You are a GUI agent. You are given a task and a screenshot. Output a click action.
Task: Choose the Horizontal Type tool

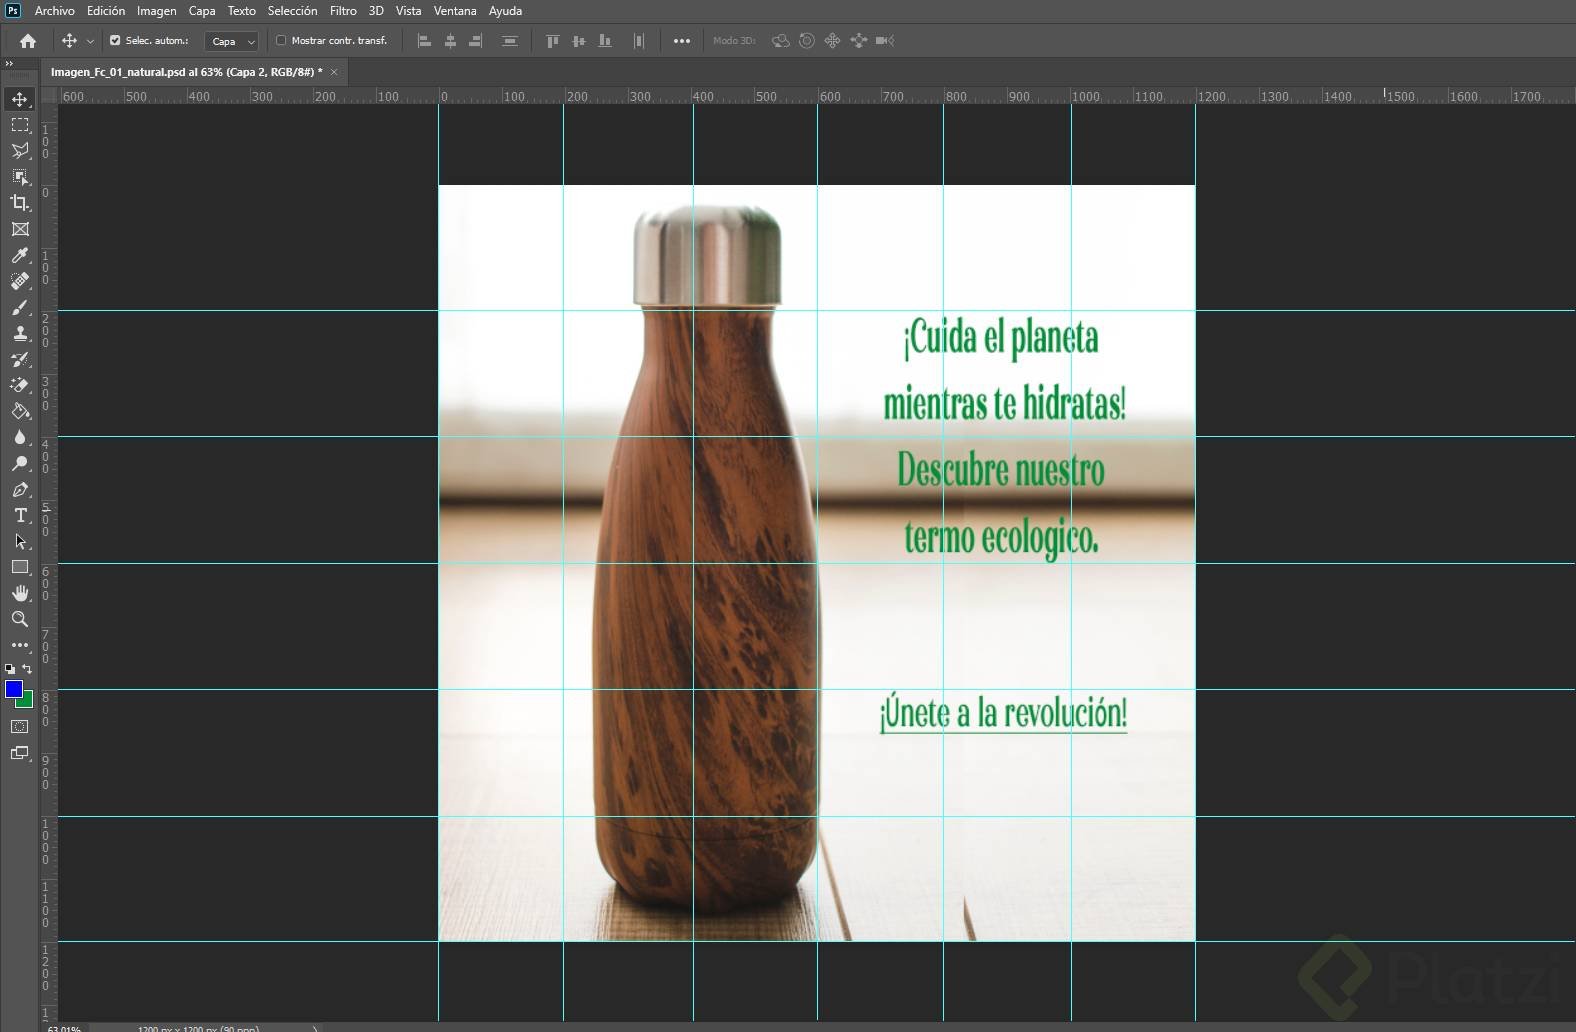tap(20, 515)
